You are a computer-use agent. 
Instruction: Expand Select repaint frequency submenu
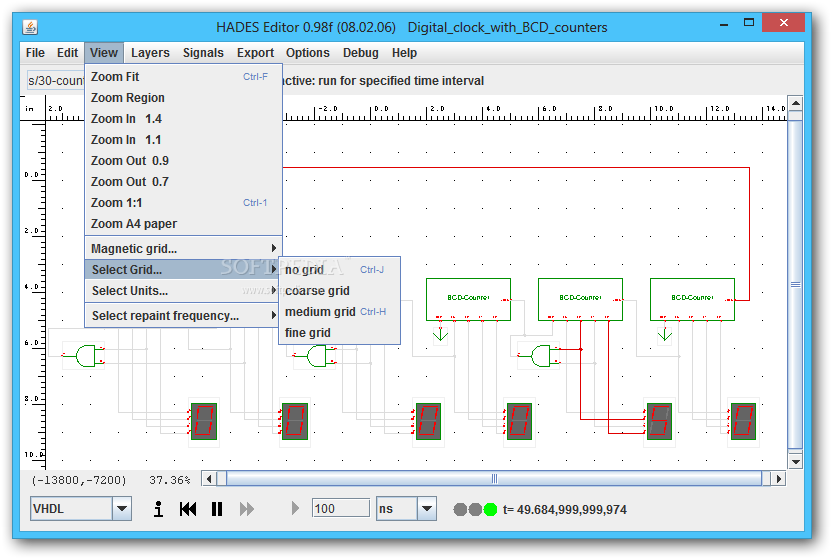(x=184, y=316)
